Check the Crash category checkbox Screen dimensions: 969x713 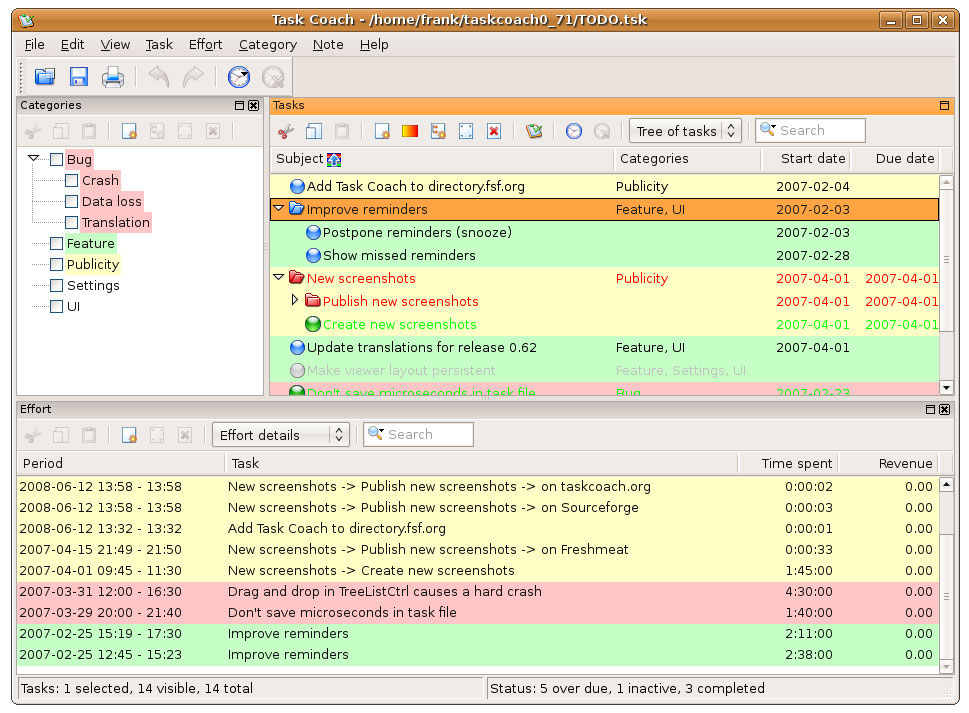pyautogui.click(x=72, y=180)
